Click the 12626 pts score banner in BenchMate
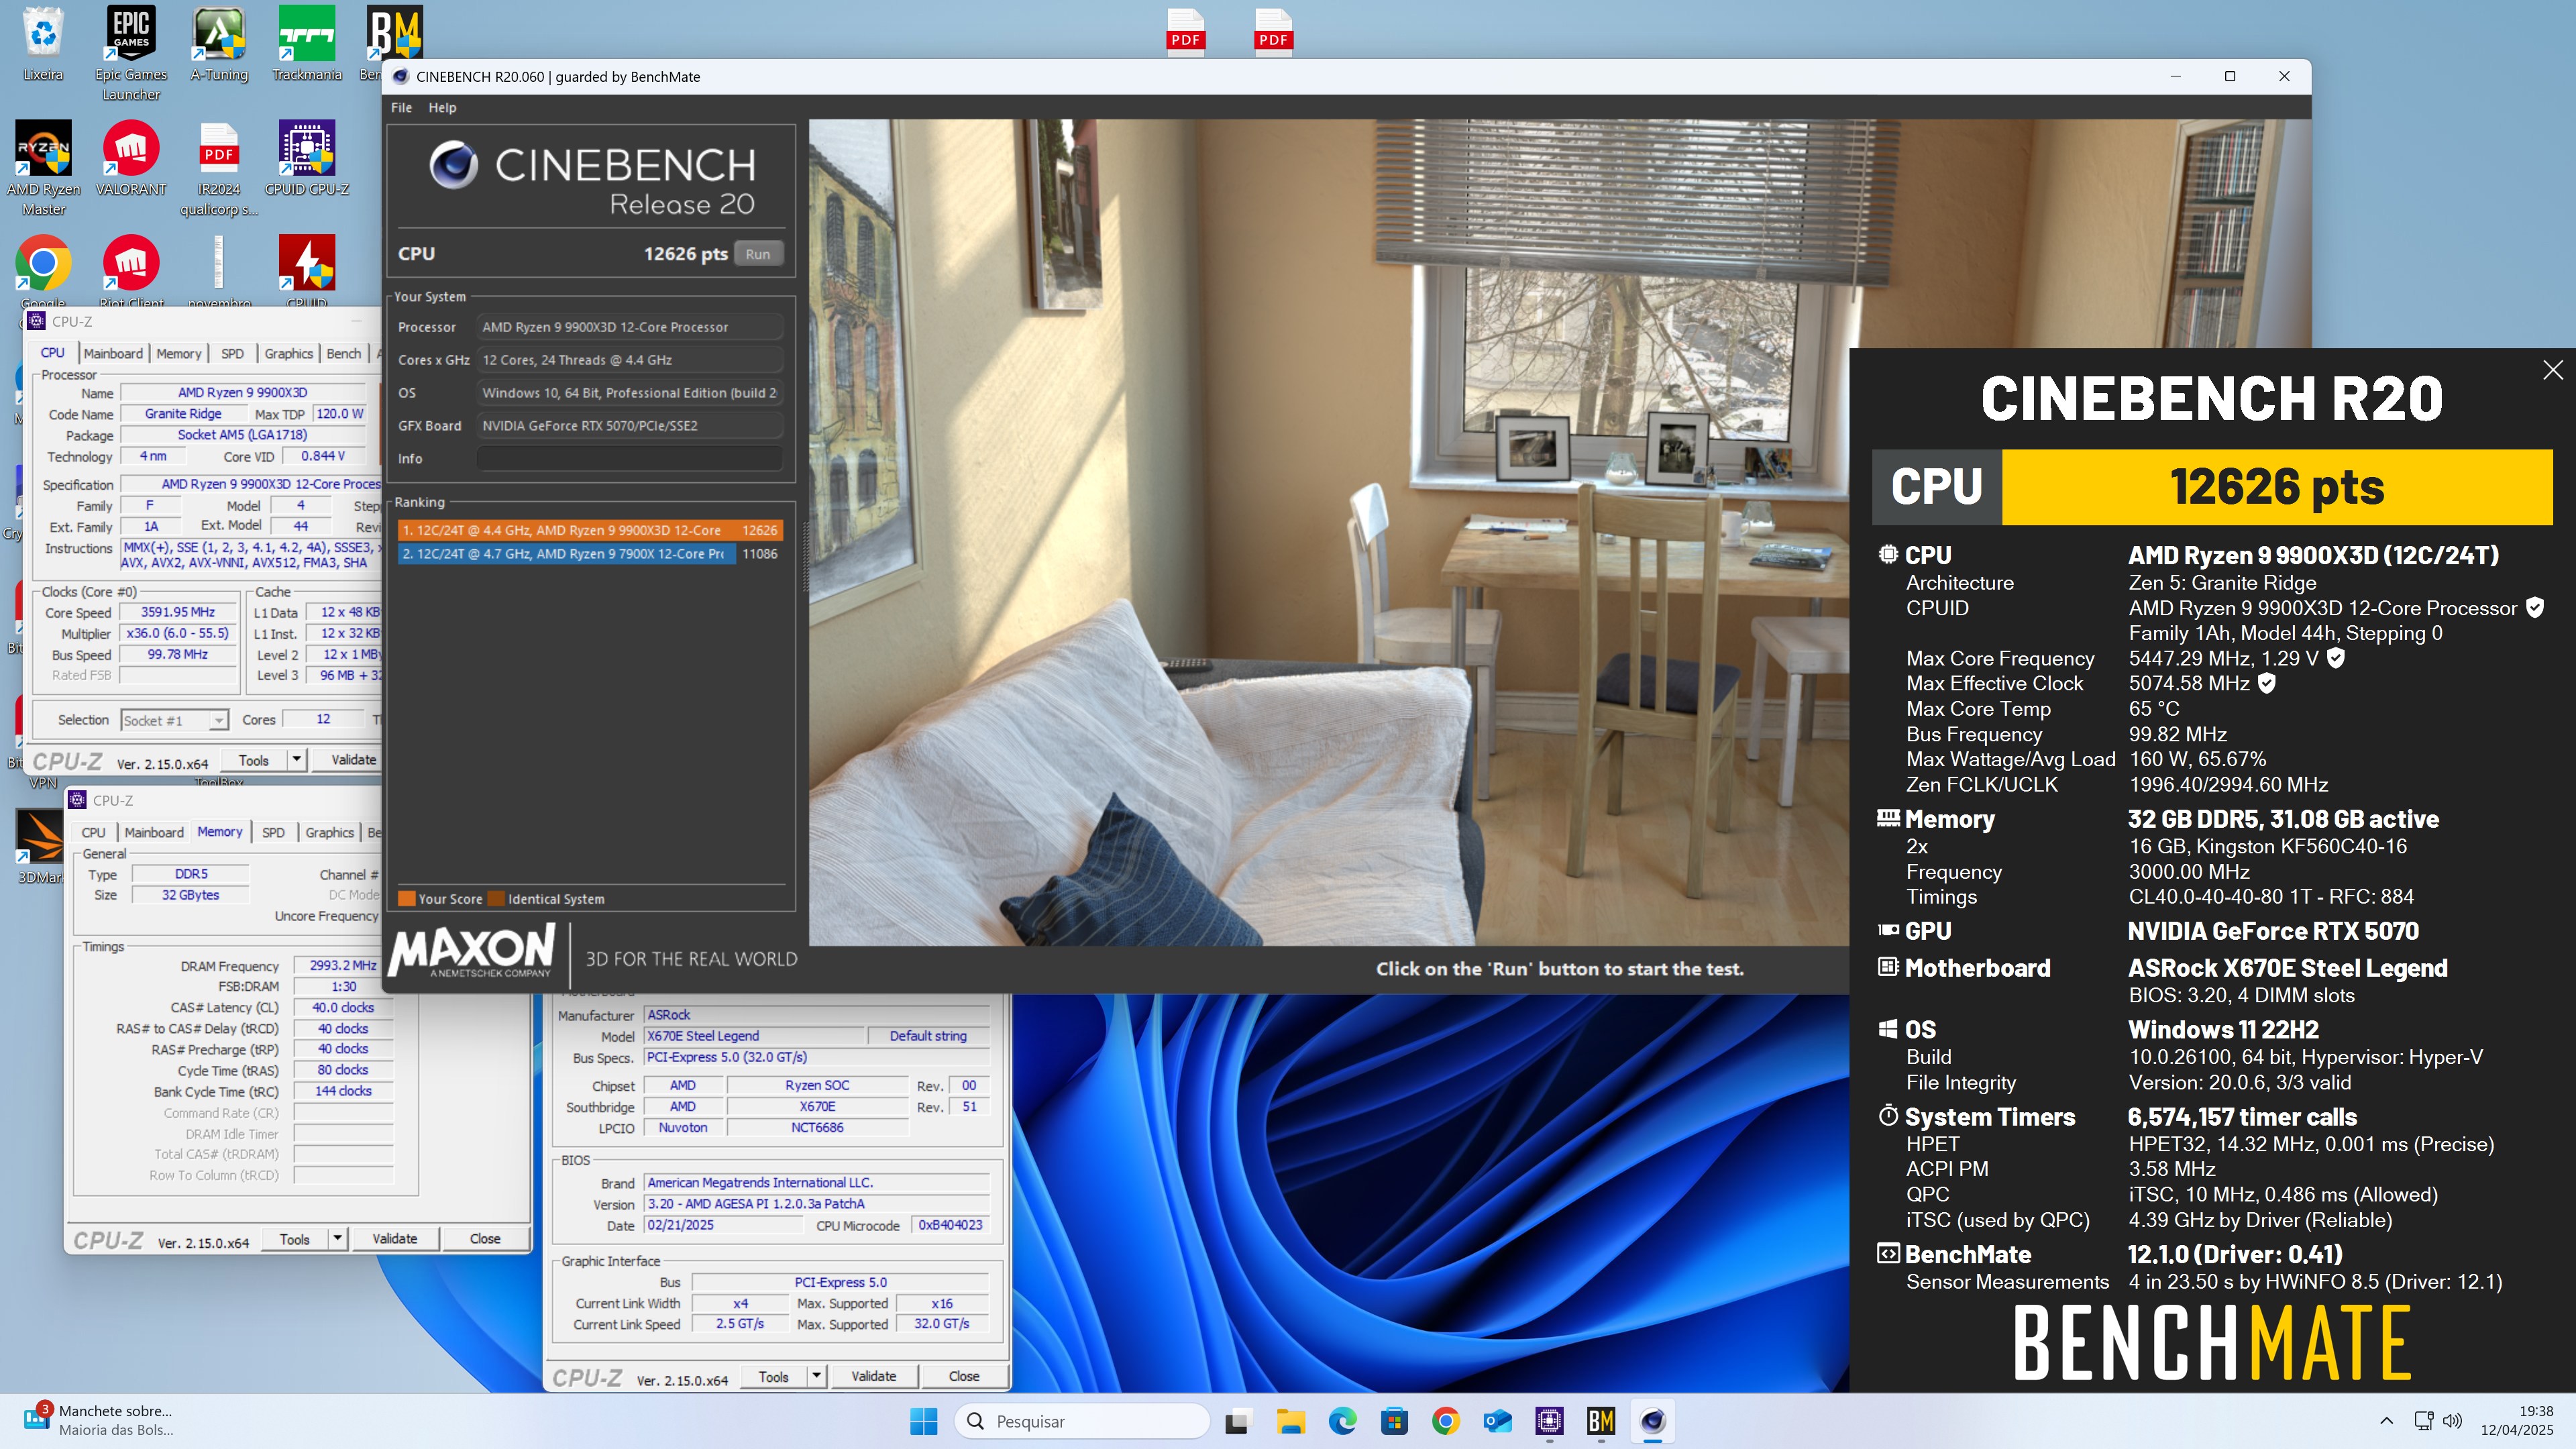2576x1449 pixels. point(2277,487)
